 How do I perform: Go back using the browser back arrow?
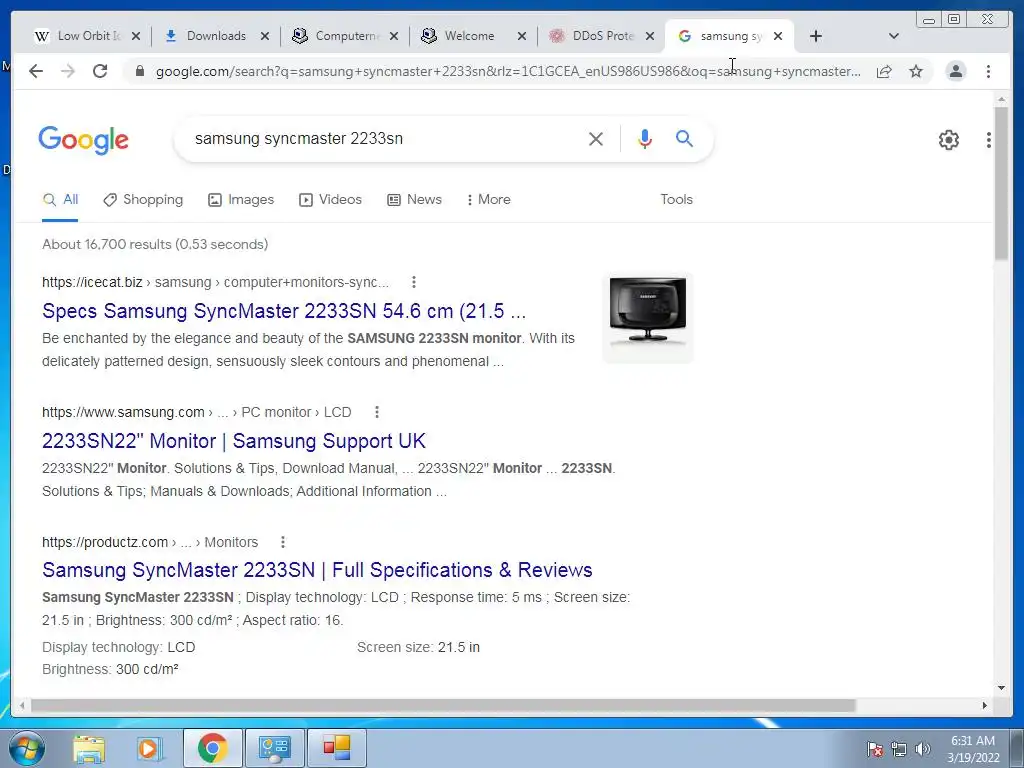point(36,71)
